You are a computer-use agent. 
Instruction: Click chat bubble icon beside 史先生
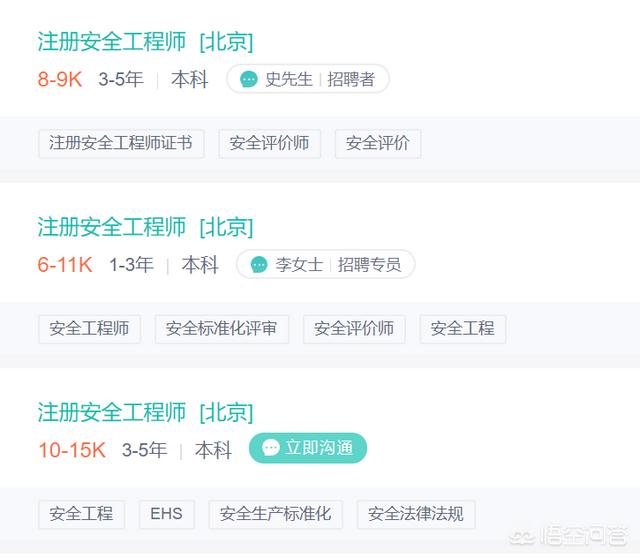click(249, 79)
